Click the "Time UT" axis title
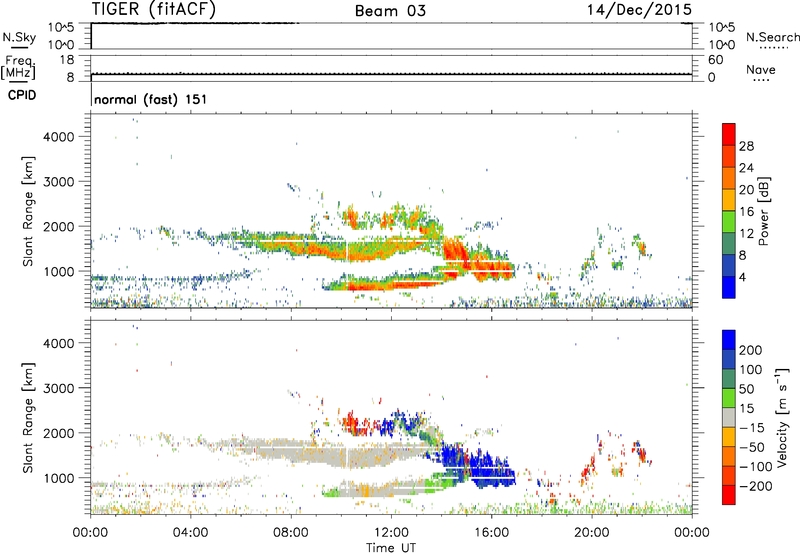800x554 pixels. tap(391, 548)
